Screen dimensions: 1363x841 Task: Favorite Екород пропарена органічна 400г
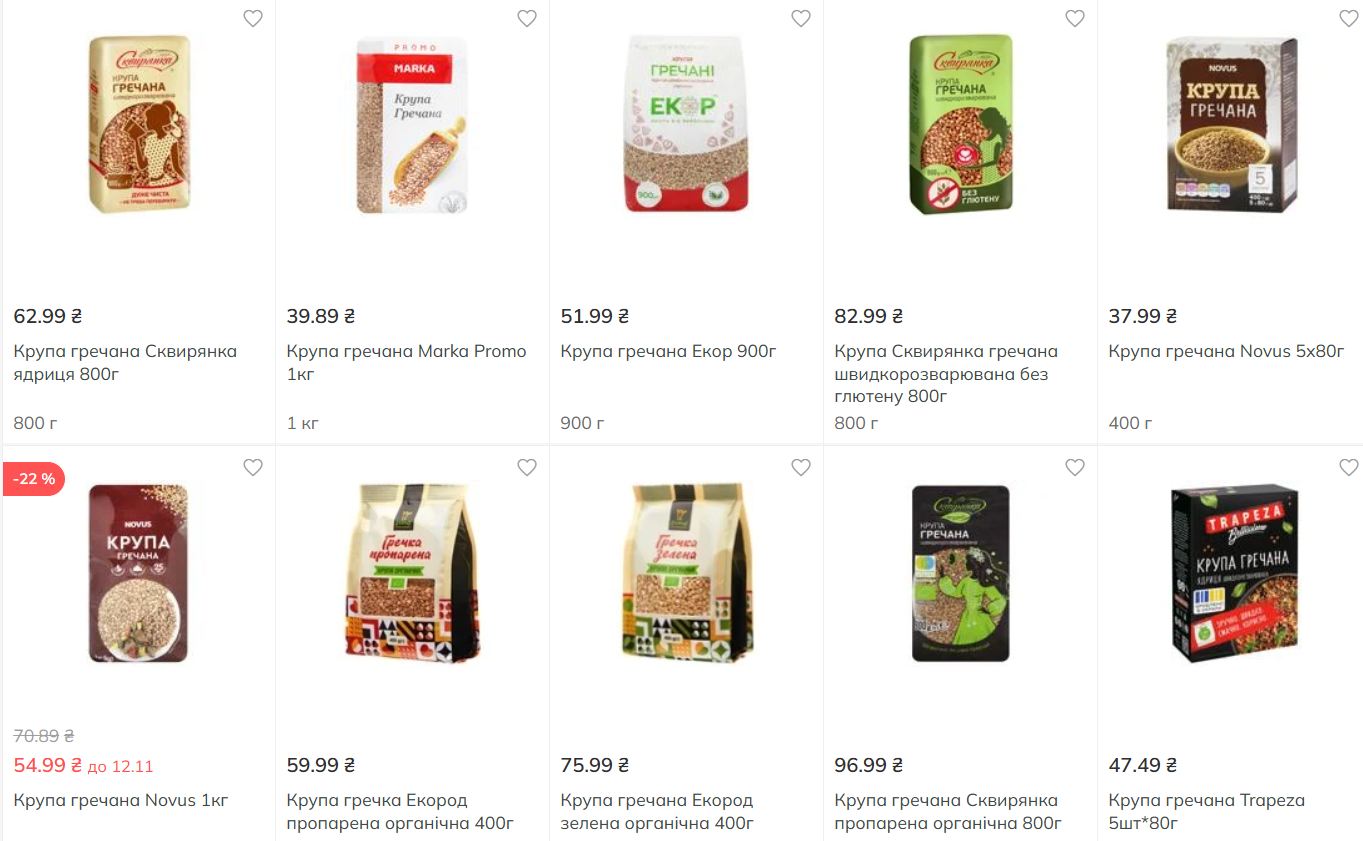[x=527, y=467]
